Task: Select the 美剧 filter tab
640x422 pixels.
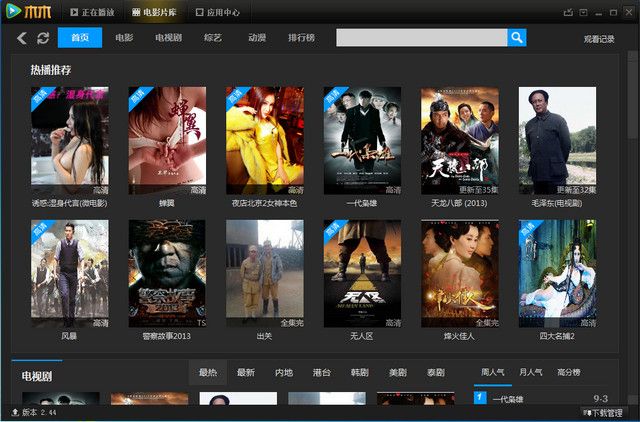Action: 398,372
